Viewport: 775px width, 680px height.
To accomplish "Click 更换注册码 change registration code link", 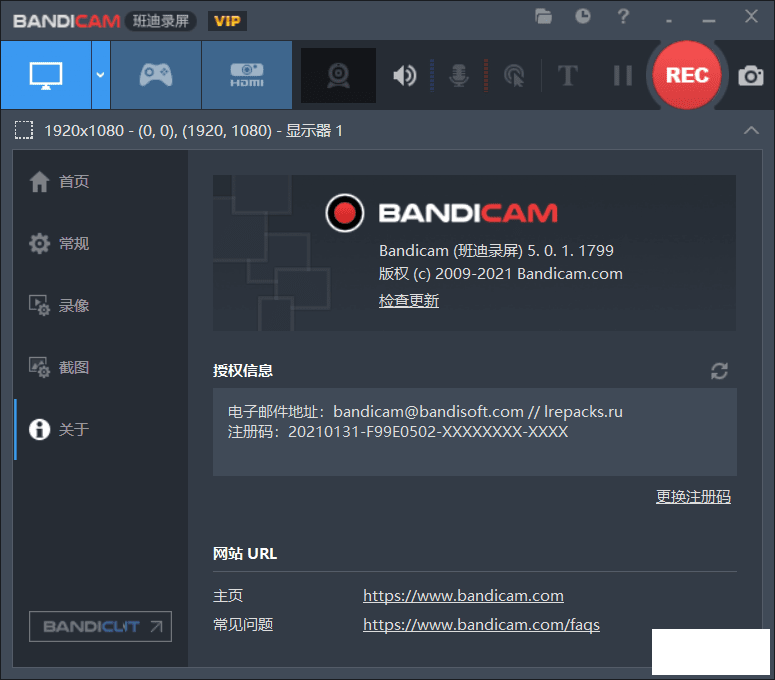I will pos(693,497).
